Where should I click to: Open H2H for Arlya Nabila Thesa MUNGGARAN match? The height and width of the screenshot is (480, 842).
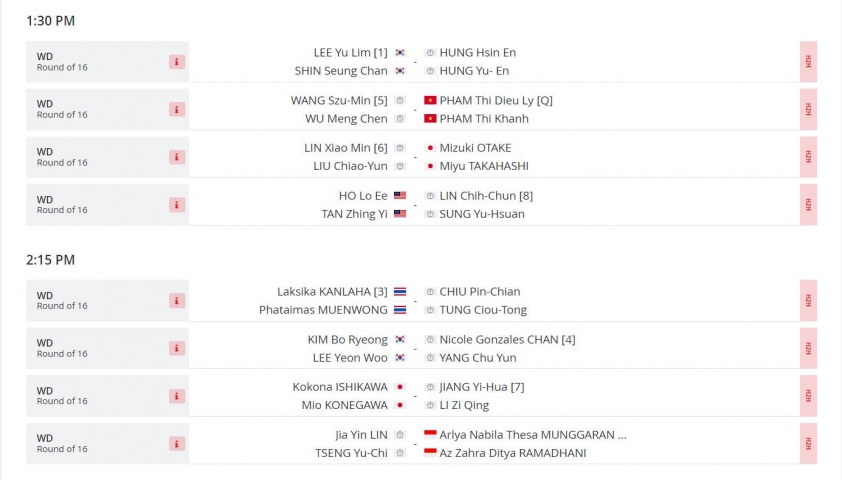coord(808,443)
